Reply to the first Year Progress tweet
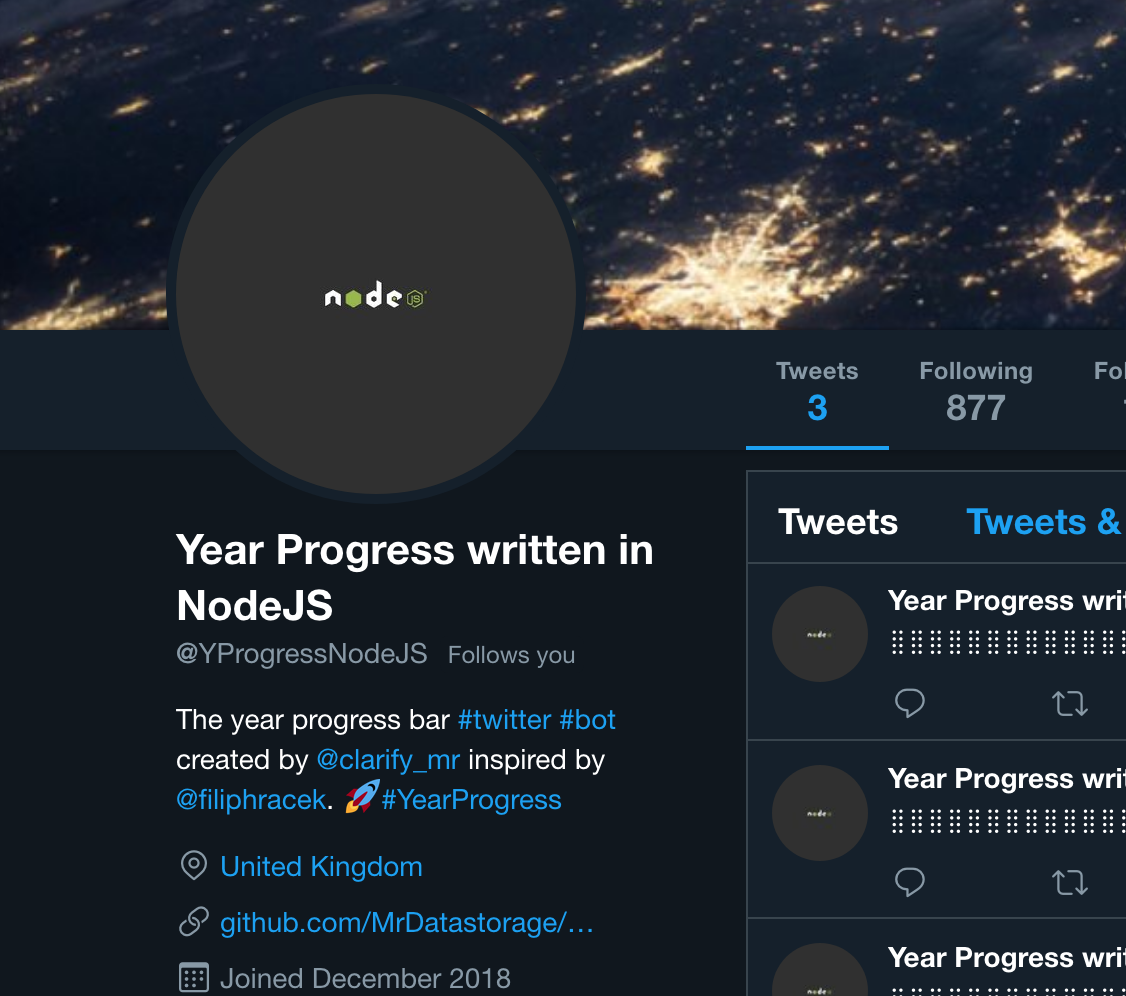 pyautogui.click(x=909, y=703)
